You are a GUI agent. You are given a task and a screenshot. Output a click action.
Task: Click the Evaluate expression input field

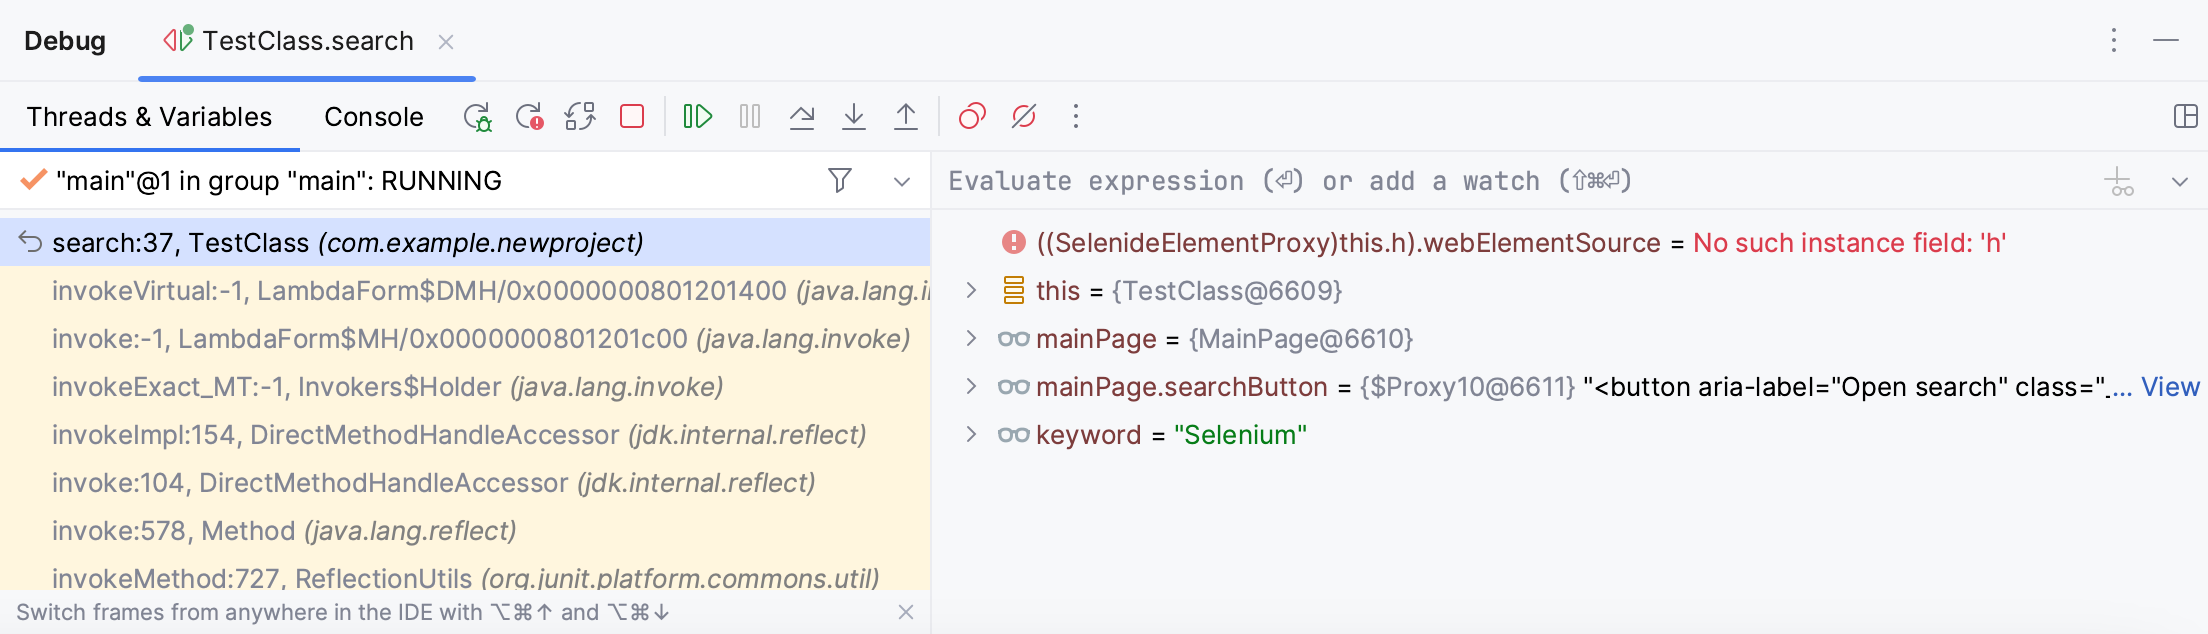(x=1500, y=181)
